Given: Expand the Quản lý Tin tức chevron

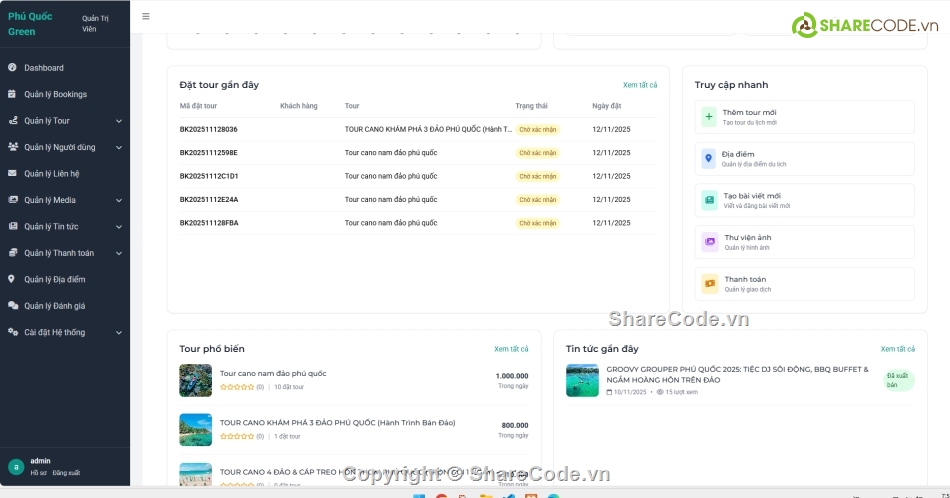Looking at the screenshot, I should point(119,227).
